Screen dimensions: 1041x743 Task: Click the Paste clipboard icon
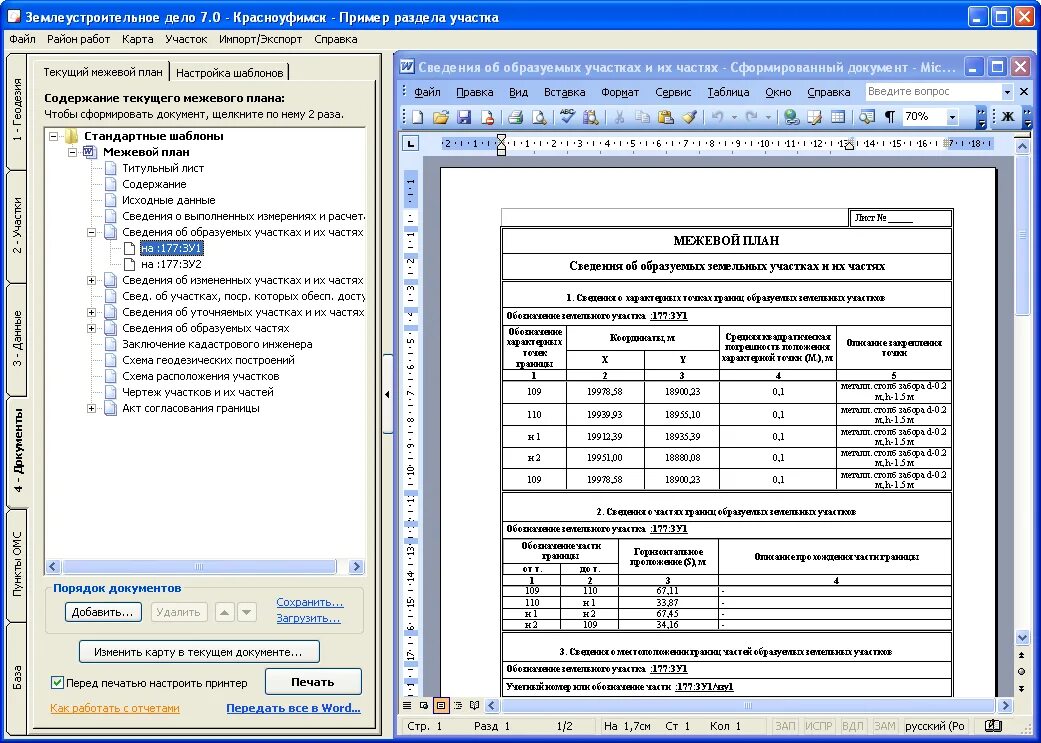pos(665,117)
